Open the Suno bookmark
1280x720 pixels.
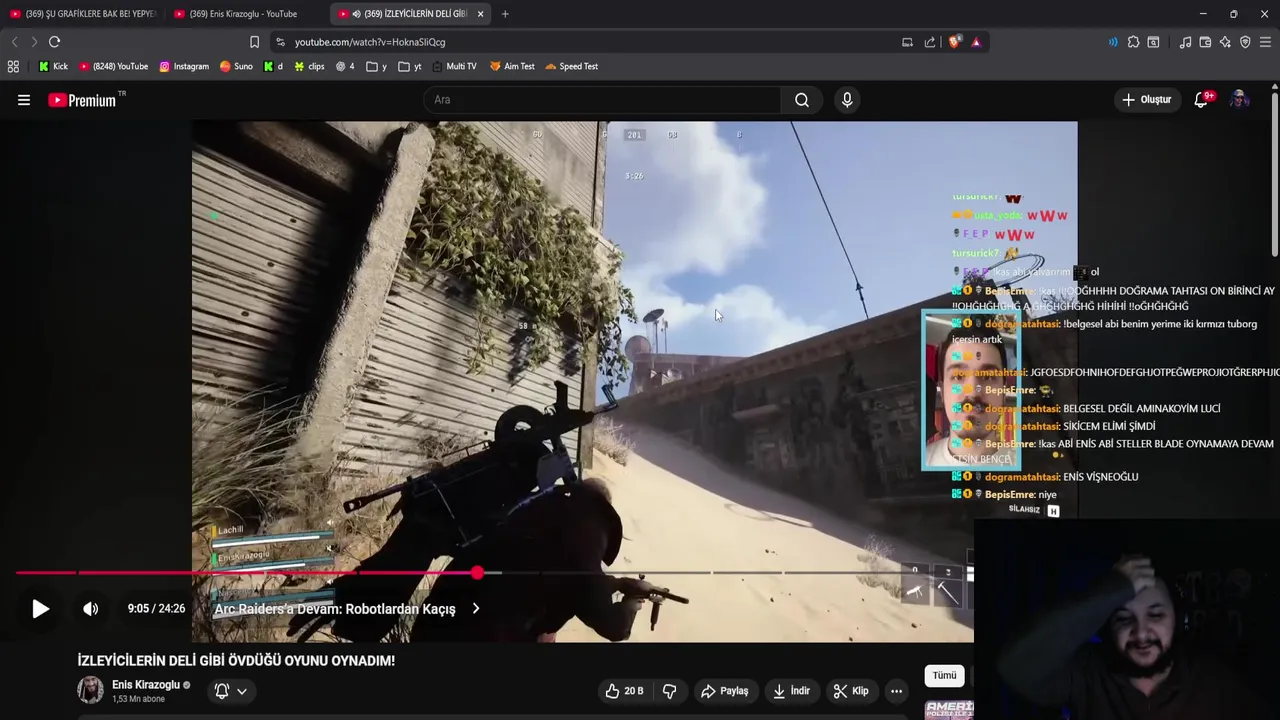(236, 66)
